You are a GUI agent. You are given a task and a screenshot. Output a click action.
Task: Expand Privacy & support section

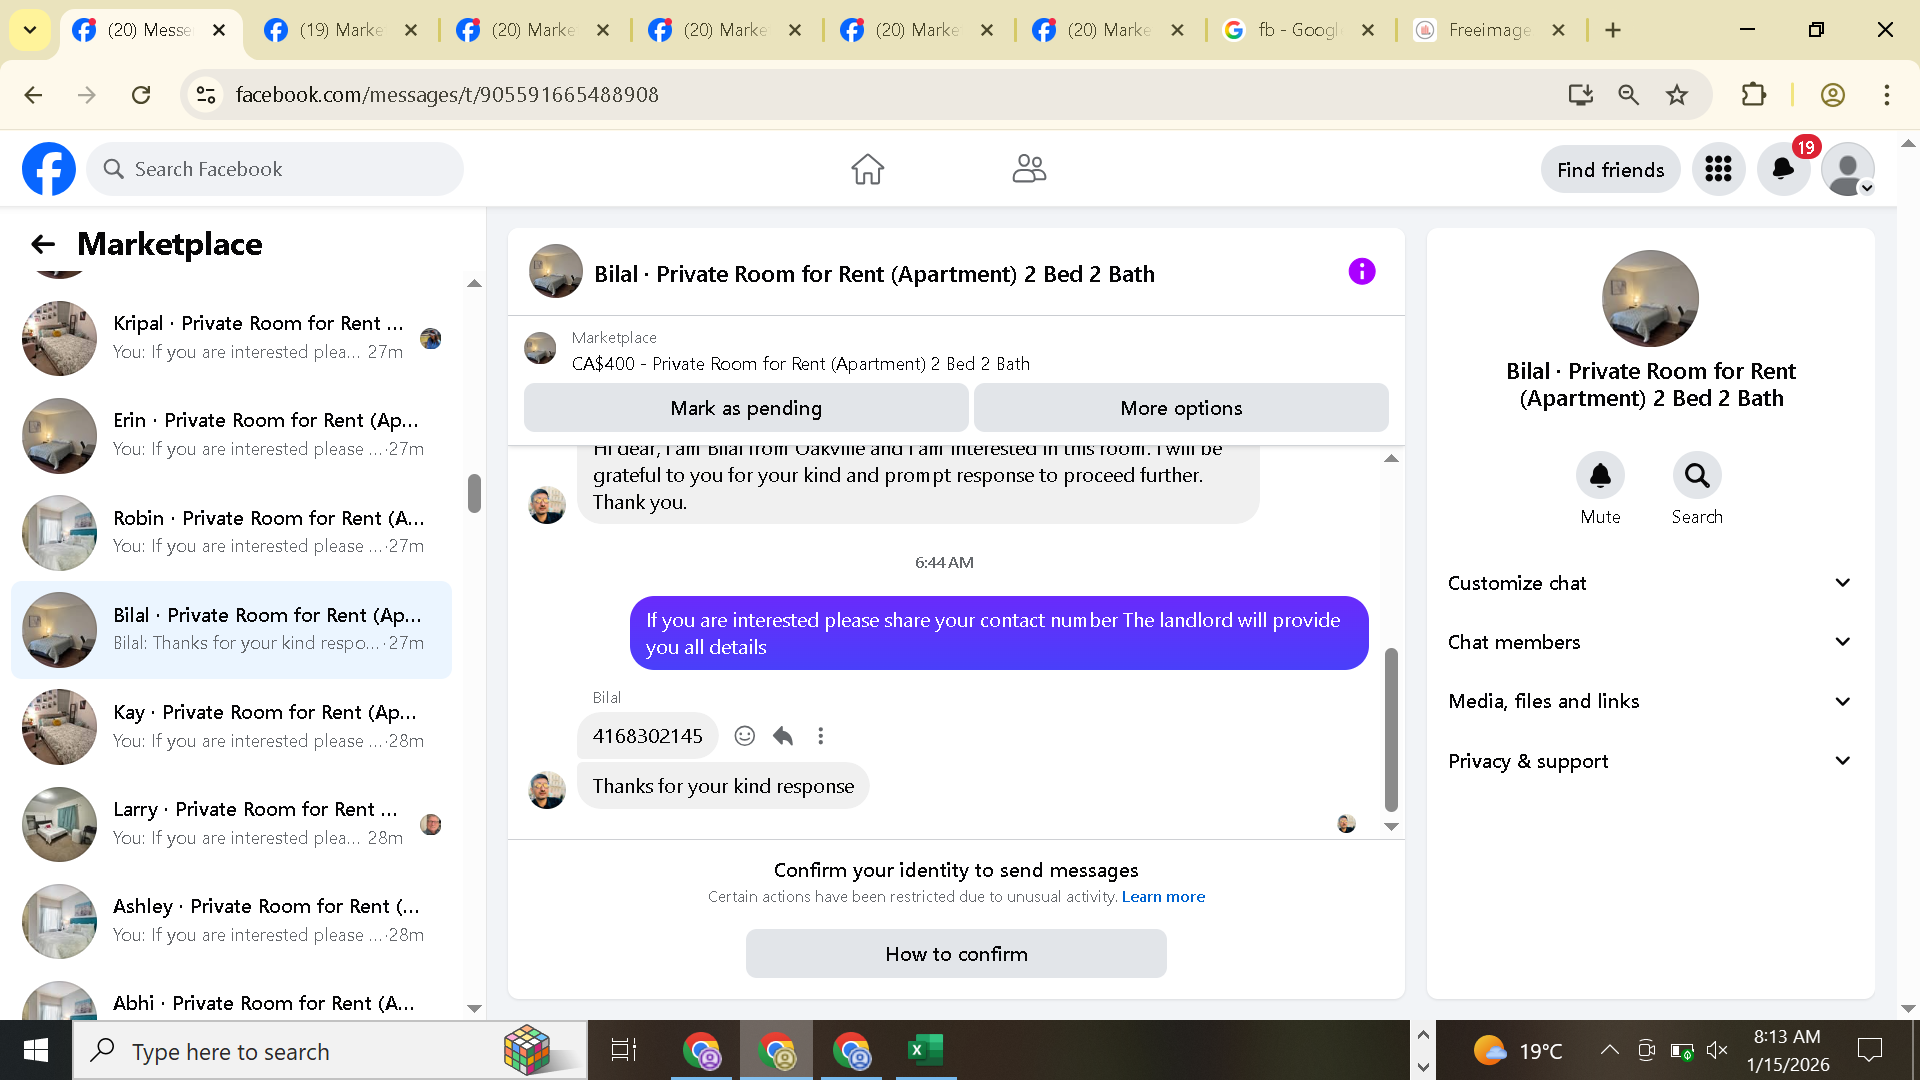coord(1650,761)
